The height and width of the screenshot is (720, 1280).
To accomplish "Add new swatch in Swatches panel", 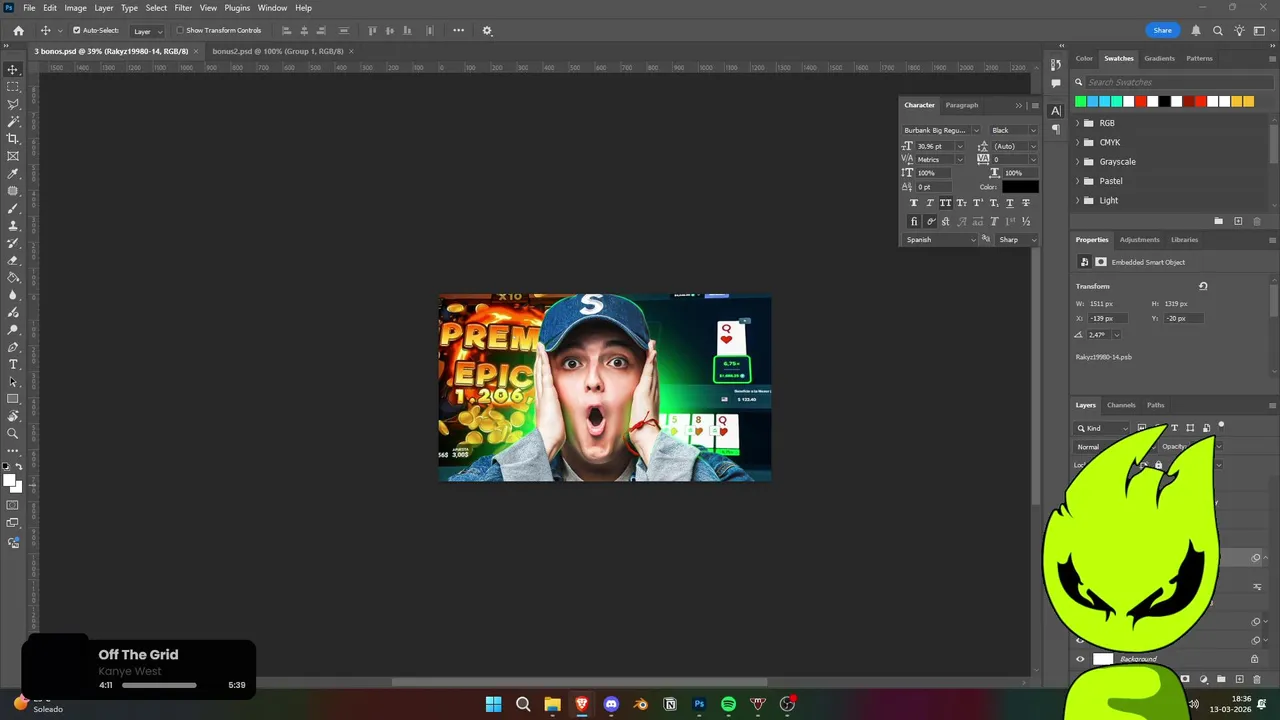I will tap(1238, 221).
